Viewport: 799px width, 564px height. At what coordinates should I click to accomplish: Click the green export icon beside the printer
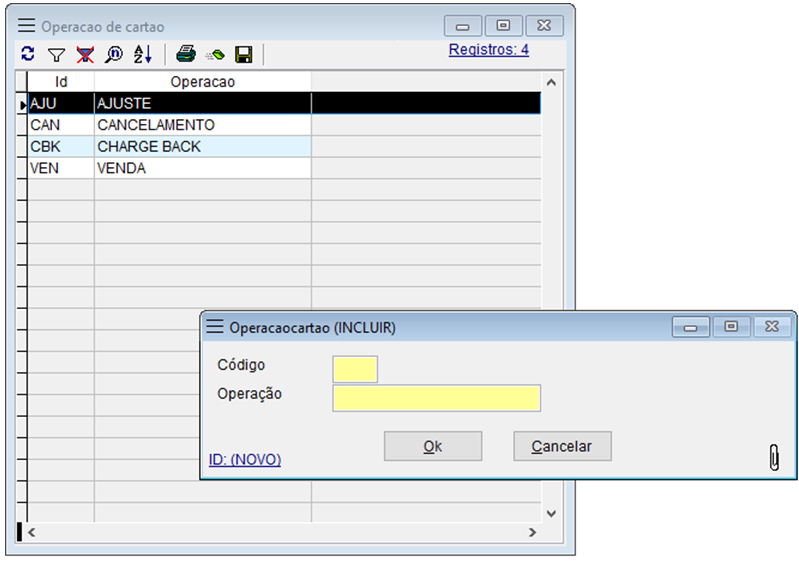point(214,55)
